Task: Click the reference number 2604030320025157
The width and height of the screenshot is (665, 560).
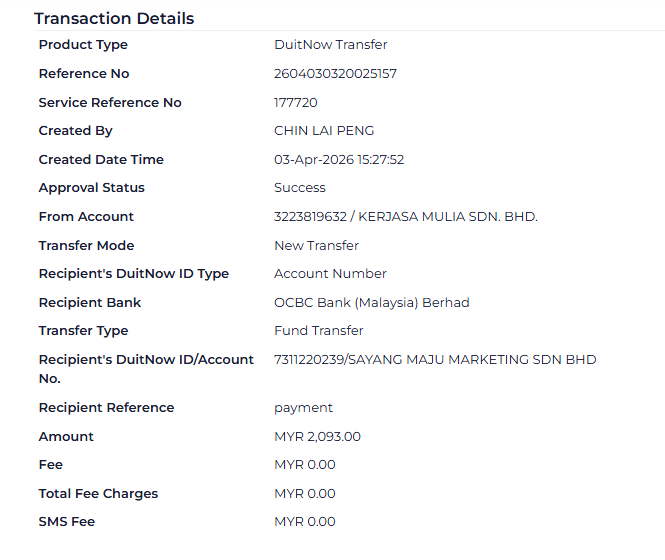Action: (x=335, y=74)
